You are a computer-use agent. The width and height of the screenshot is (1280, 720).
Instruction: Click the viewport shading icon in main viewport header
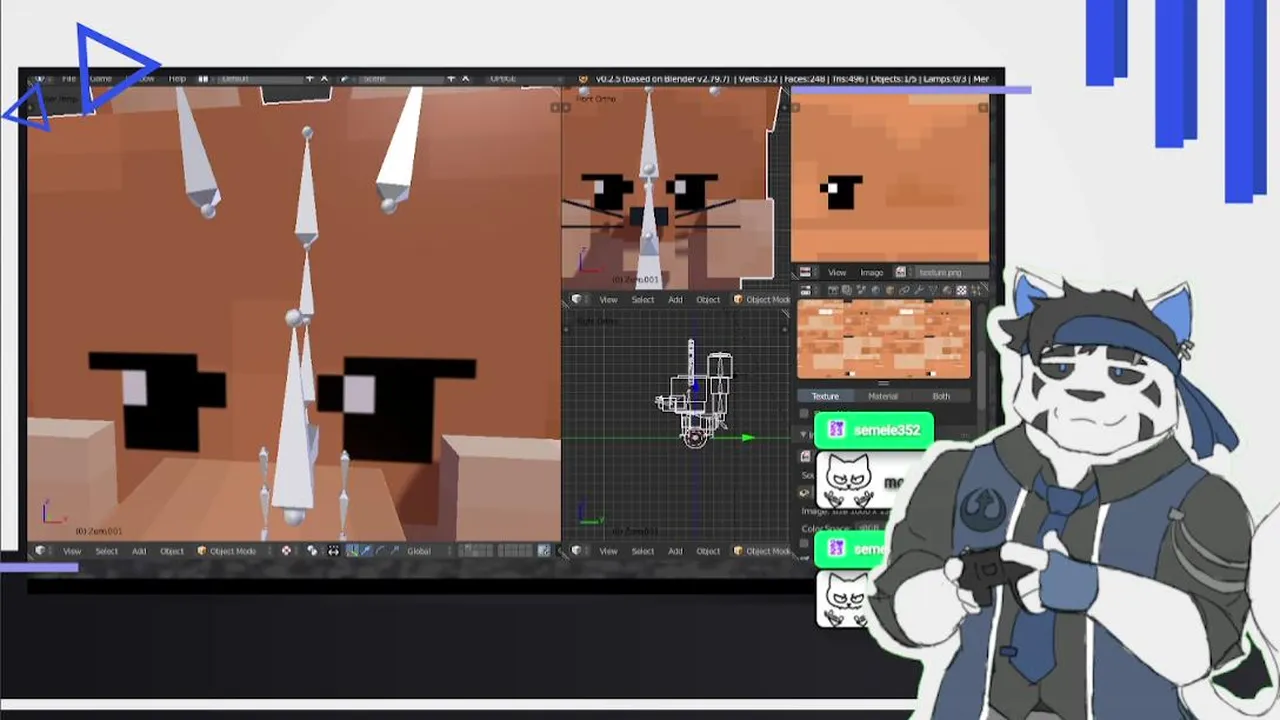tap(286, 551)
